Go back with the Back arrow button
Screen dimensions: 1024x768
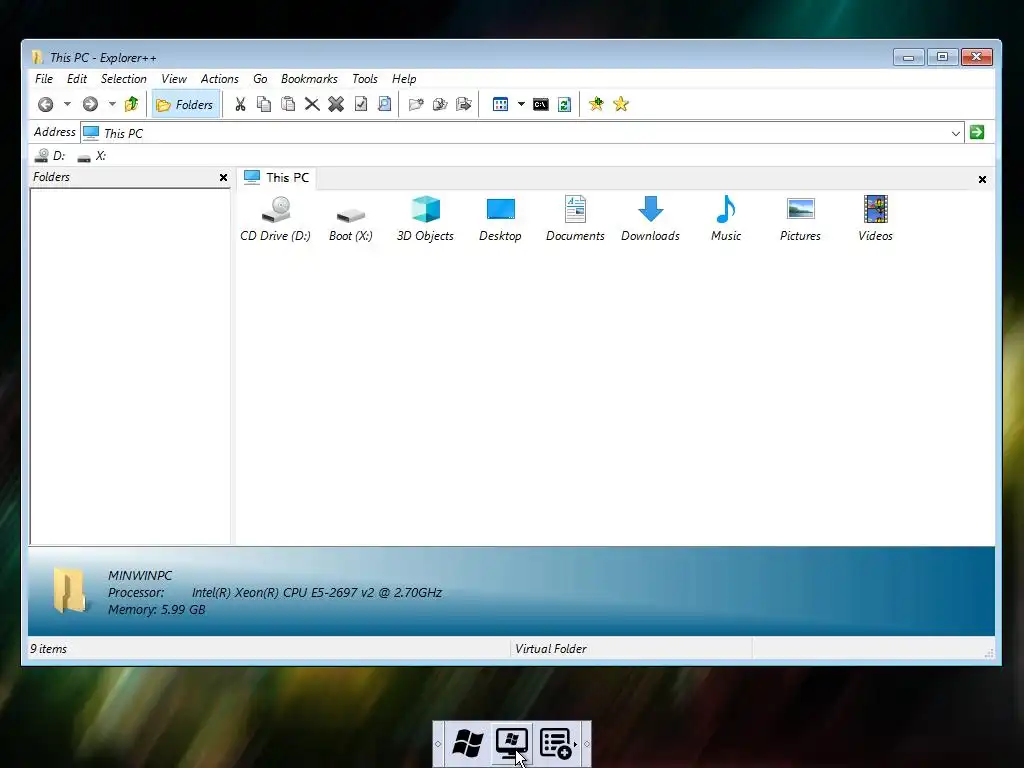45,104
